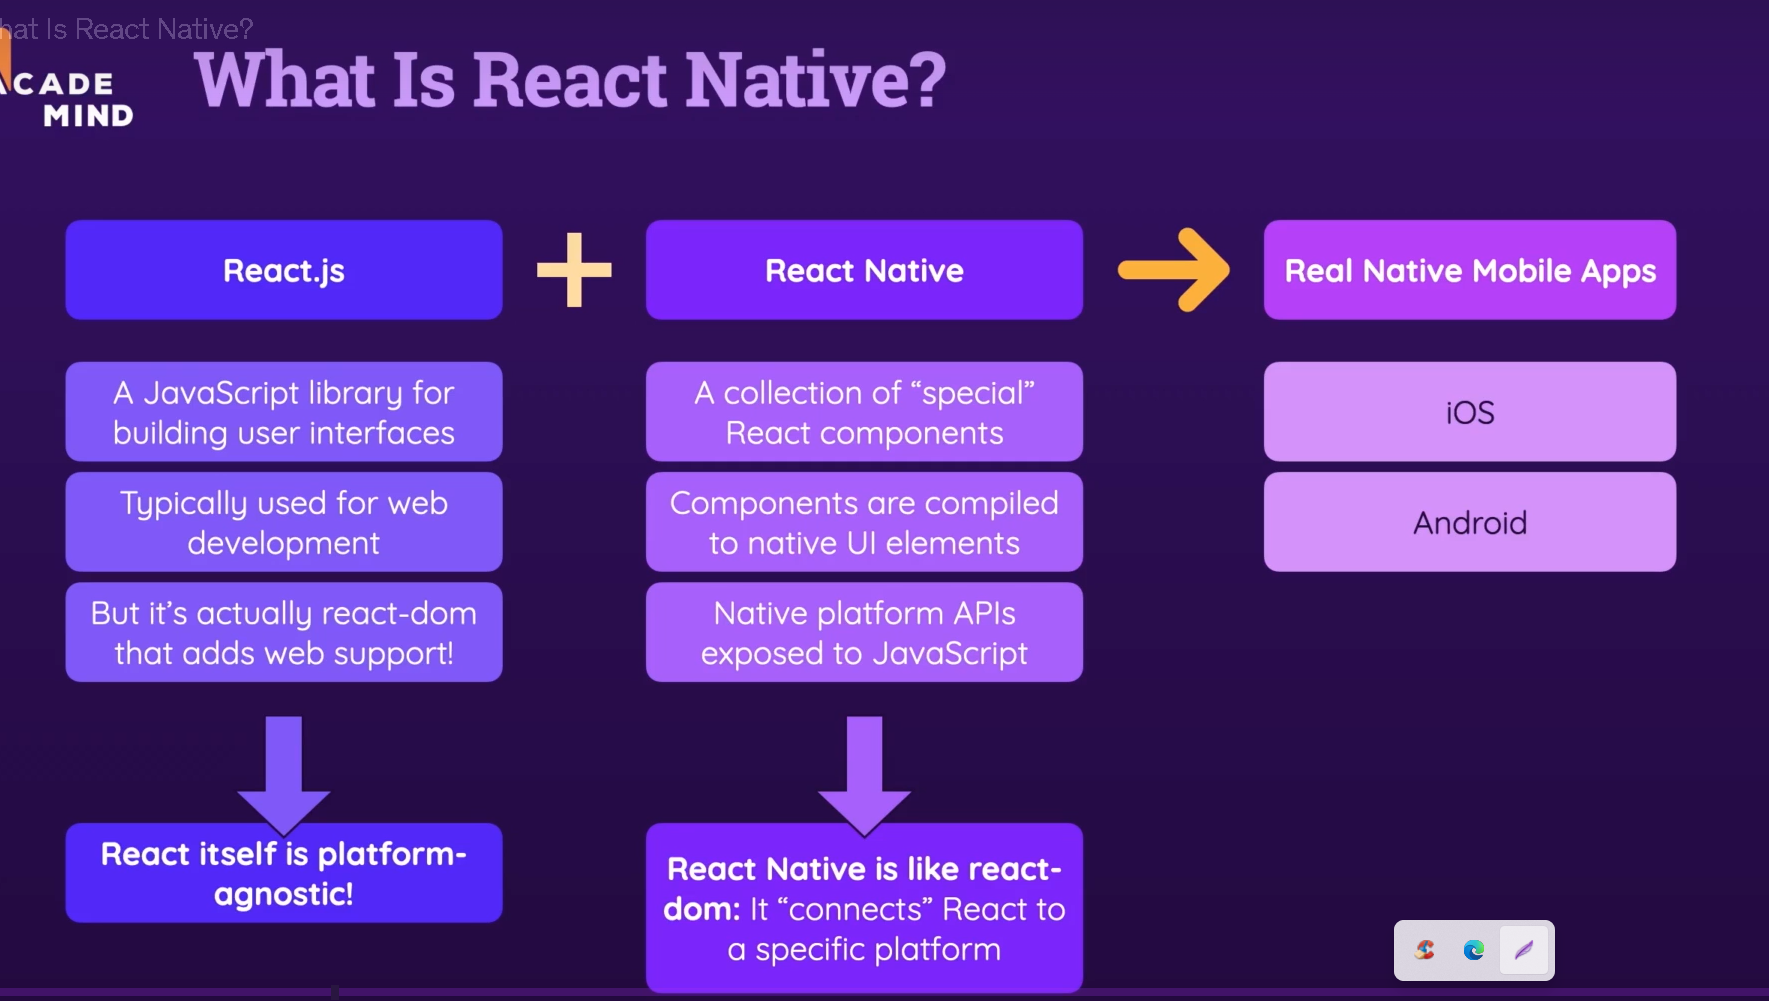The width and height of the screenshot is (1769, 1001).
Task: Click the Academind logo in the top-left corner
Action: coord(70,98)
